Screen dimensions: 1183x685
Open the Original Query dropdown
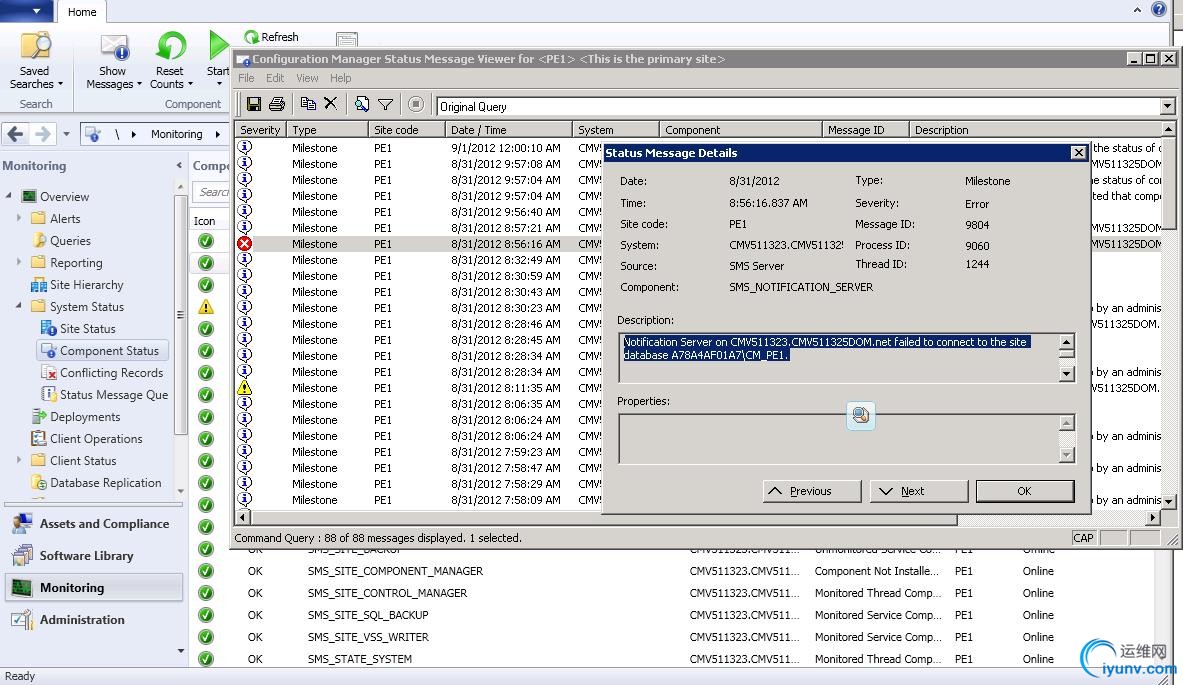[x=1167, y=106]
